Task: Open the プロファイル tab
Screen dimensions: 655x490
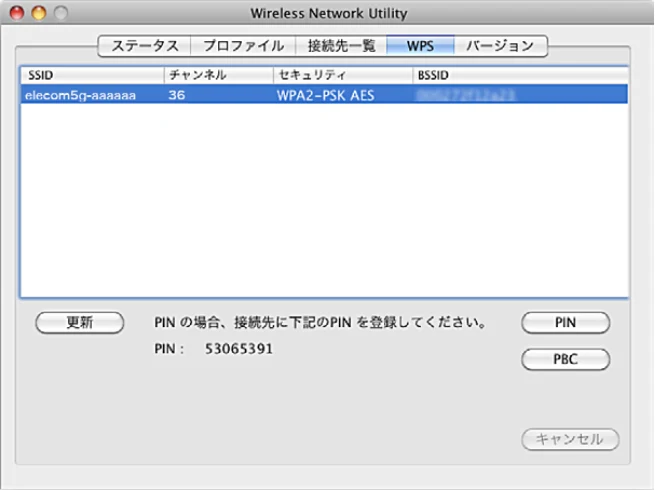Action: click(x=243, y=46)
